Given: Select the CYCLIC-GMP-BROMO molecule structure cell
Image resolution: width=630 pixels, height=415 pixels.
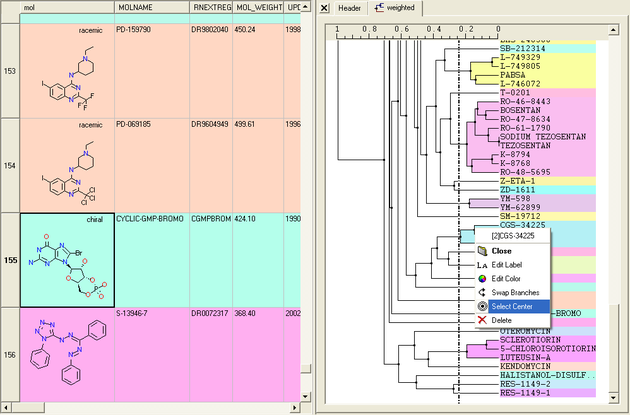Looking at the screenshot, I should [x=68, y=260].
